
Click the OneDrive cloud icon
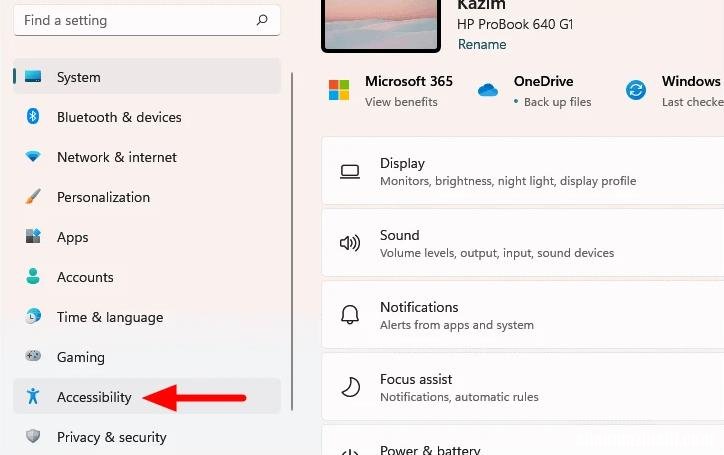coord(488,90)
